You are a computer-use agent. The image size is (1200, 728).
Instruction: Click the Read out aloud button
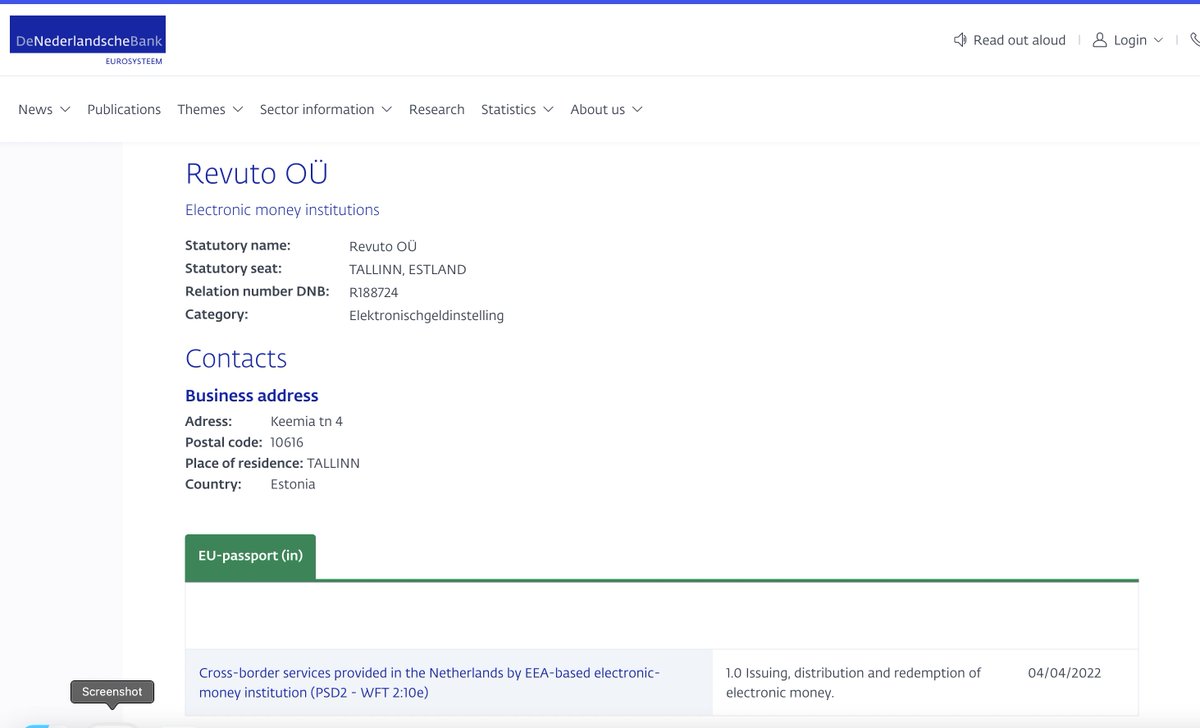[x=1009, y=40]
